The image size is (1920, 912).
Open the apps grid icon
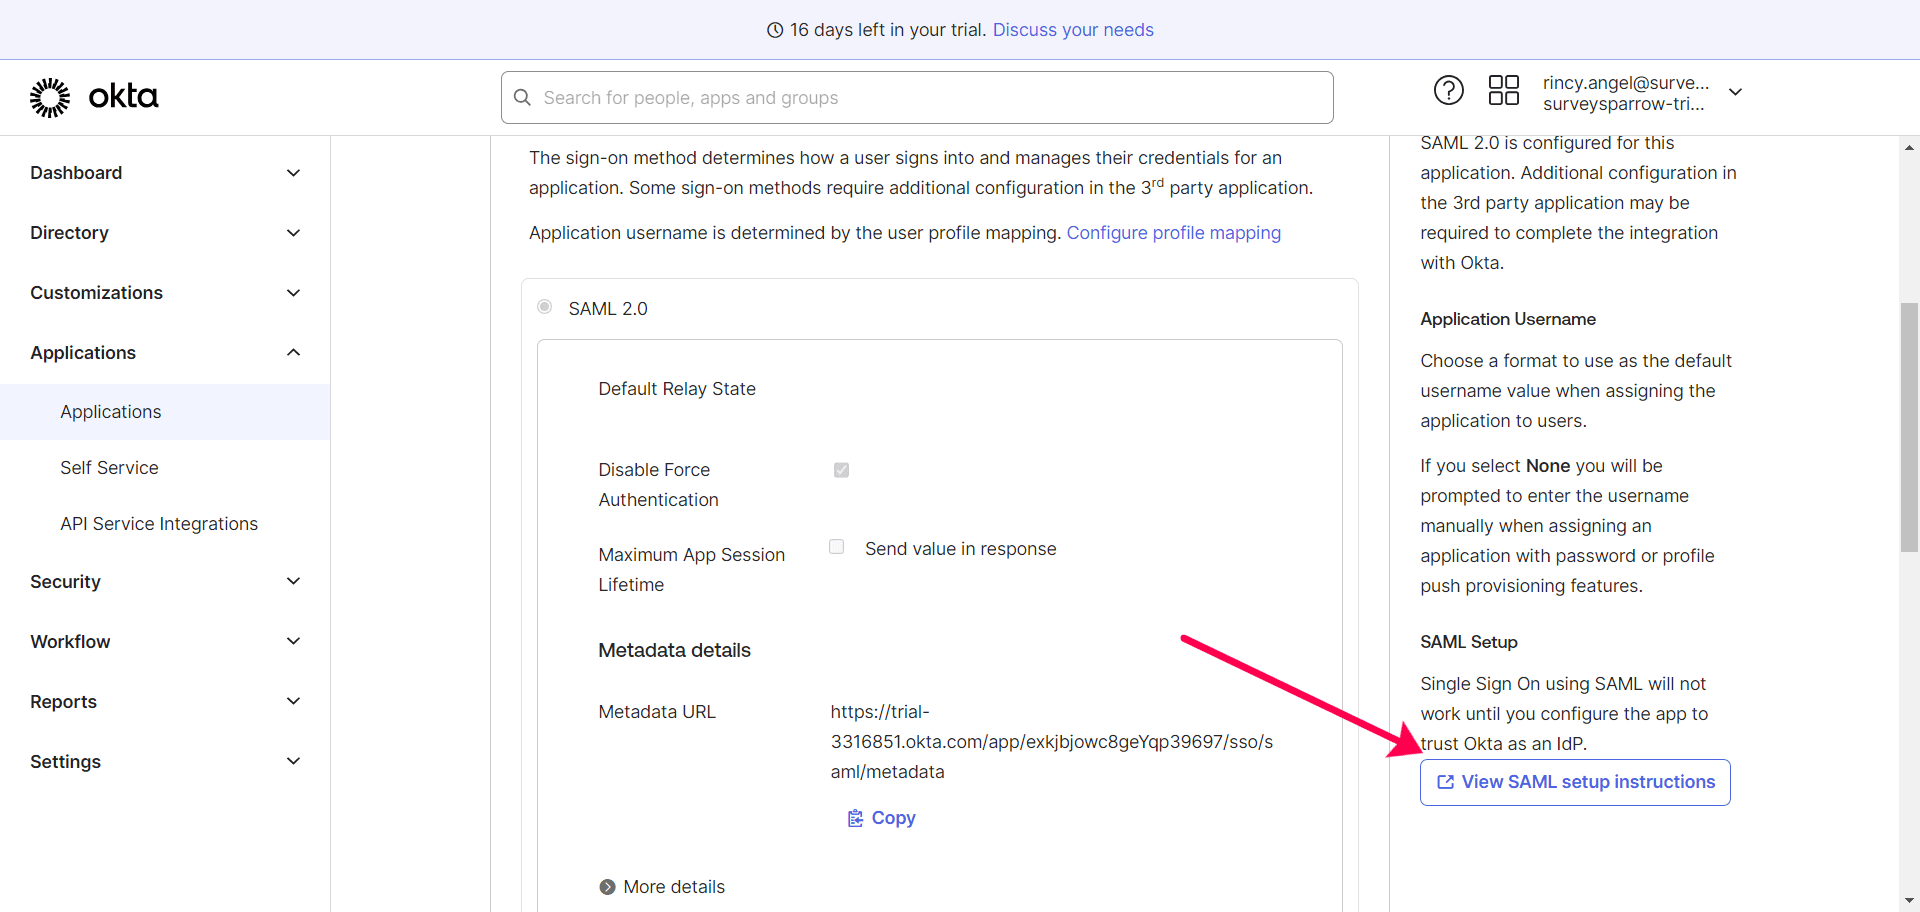[x=1503, y=91]
